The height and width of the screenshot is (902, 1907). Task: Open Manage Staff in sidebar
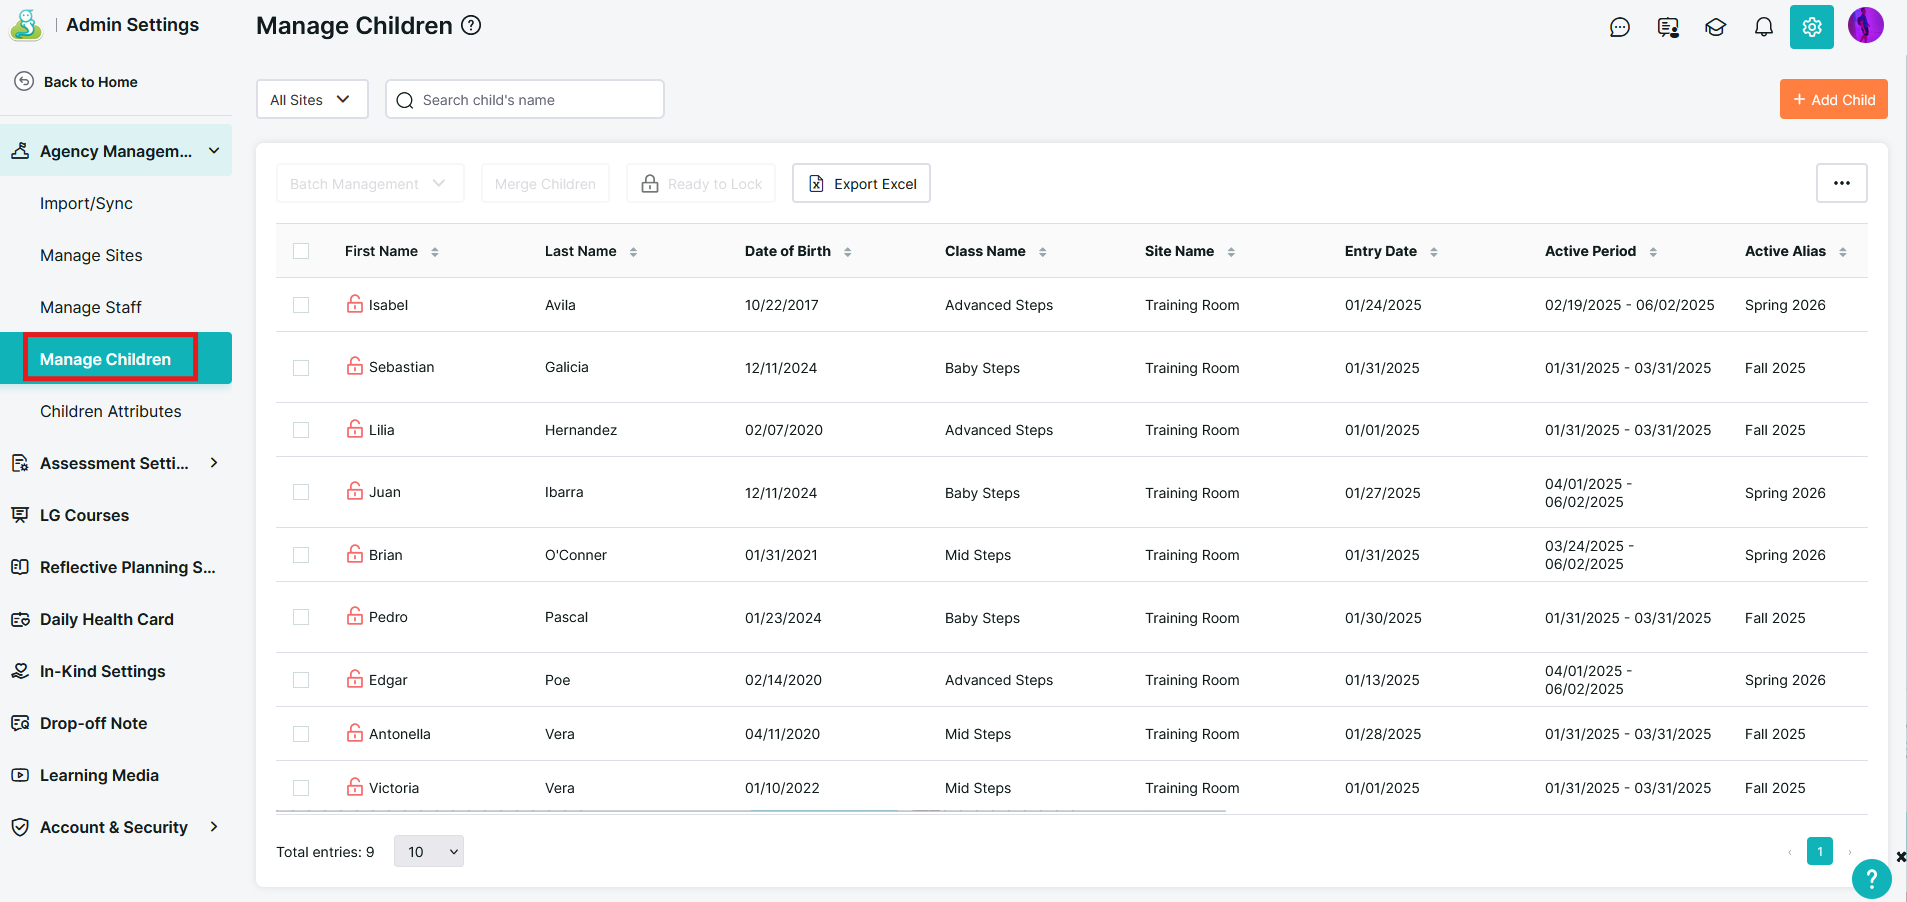[91, 307]
